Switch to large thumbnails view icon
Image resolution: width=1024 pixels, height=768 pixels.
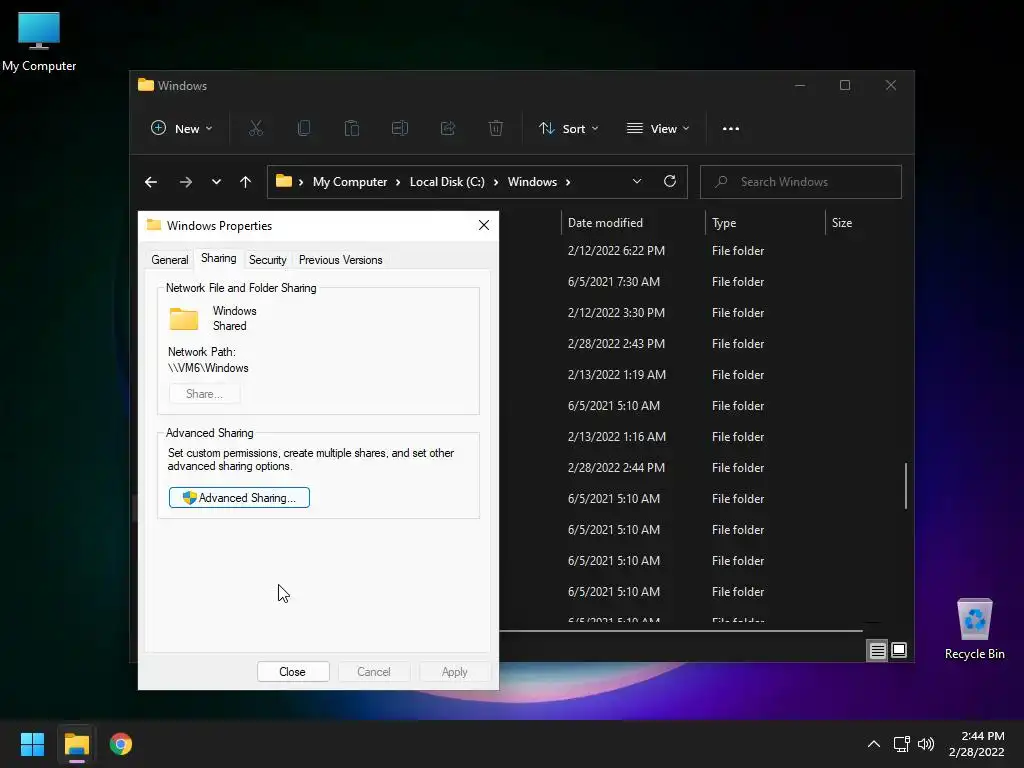point(899,650)
